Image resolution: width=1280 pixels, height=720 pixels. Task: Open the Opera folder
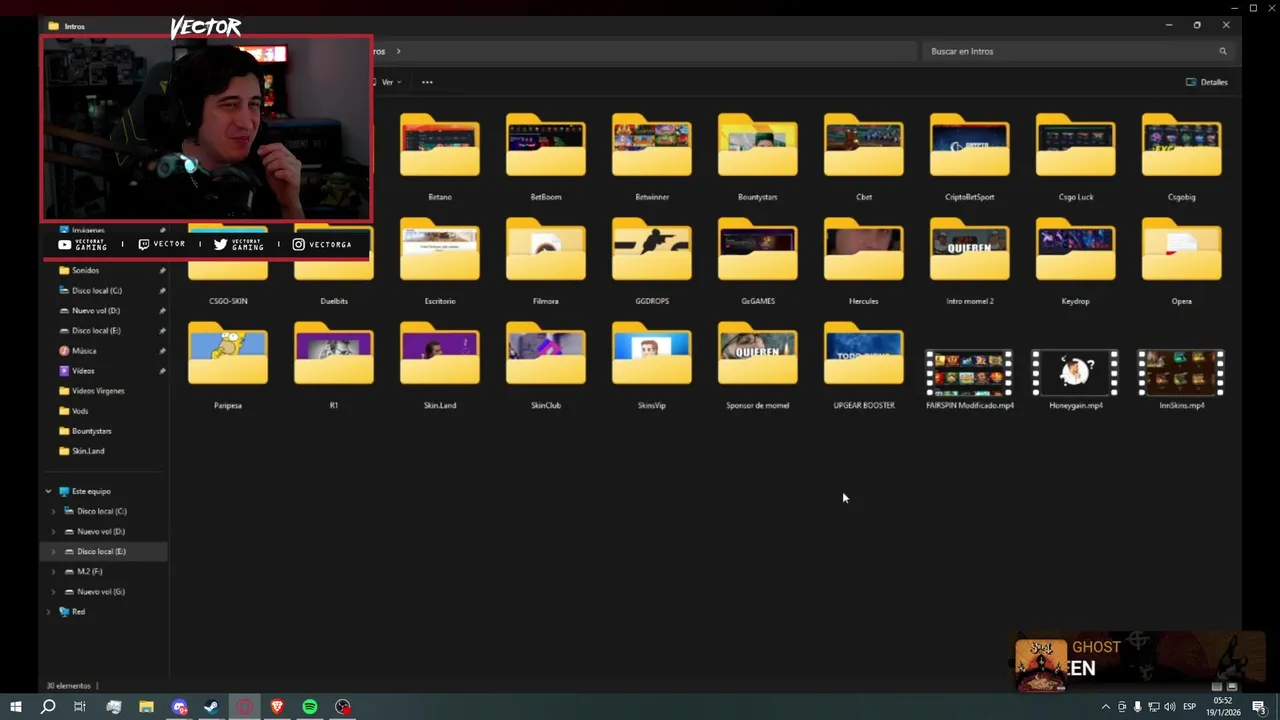[x=1182, y=251]
